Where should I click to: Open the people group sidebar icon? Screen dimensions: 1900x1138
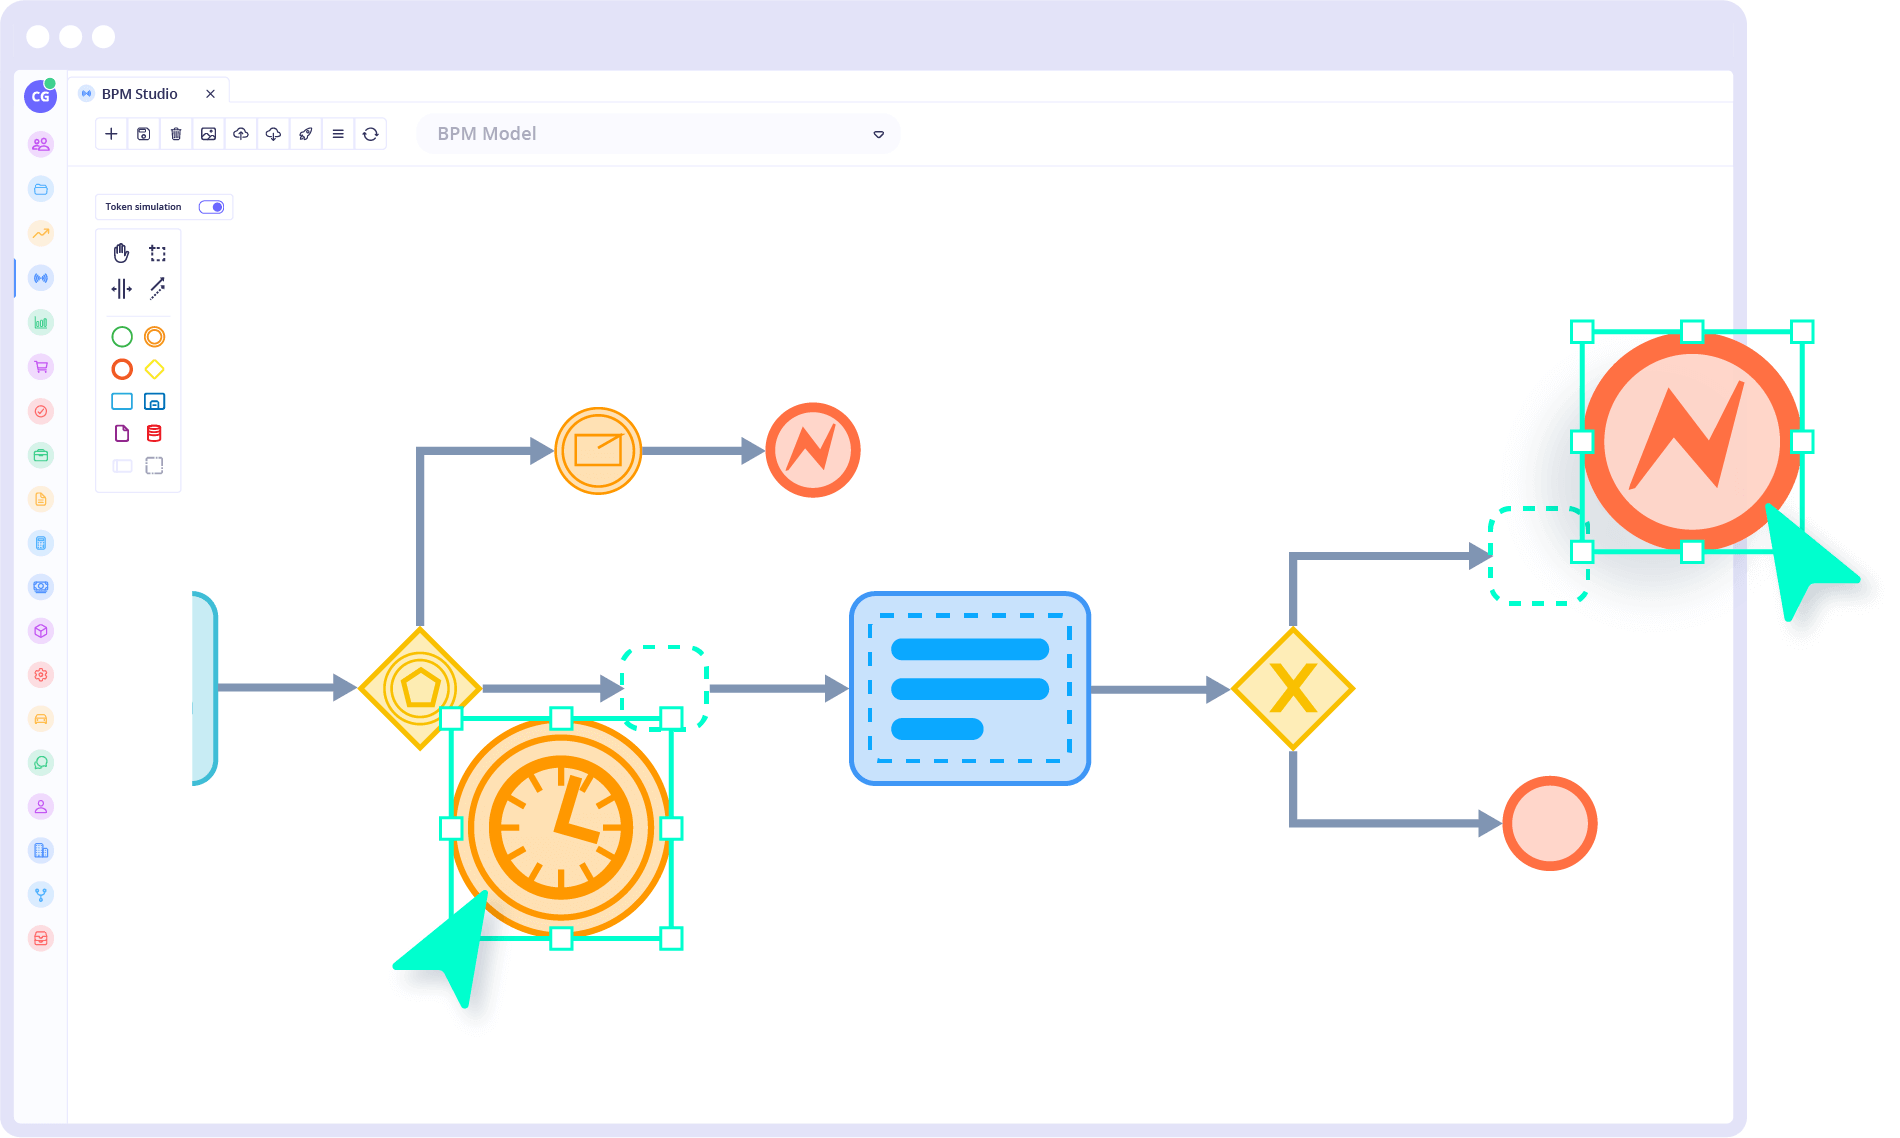(41, 145)
